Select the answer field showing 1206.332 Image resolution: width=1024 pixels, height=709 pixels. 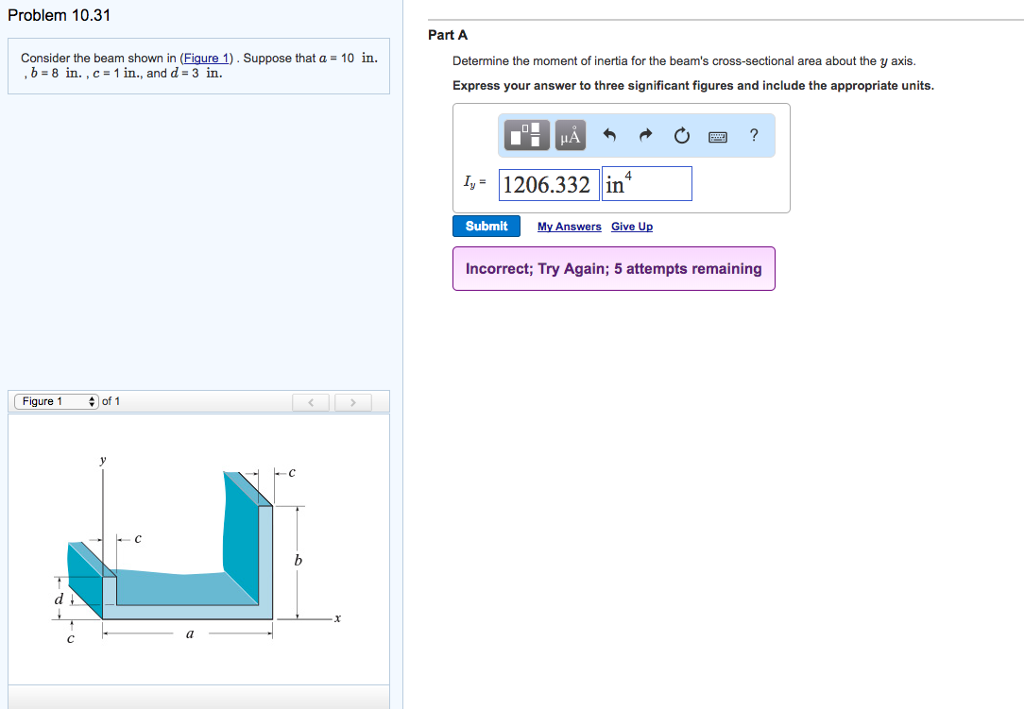coord(548,183)
